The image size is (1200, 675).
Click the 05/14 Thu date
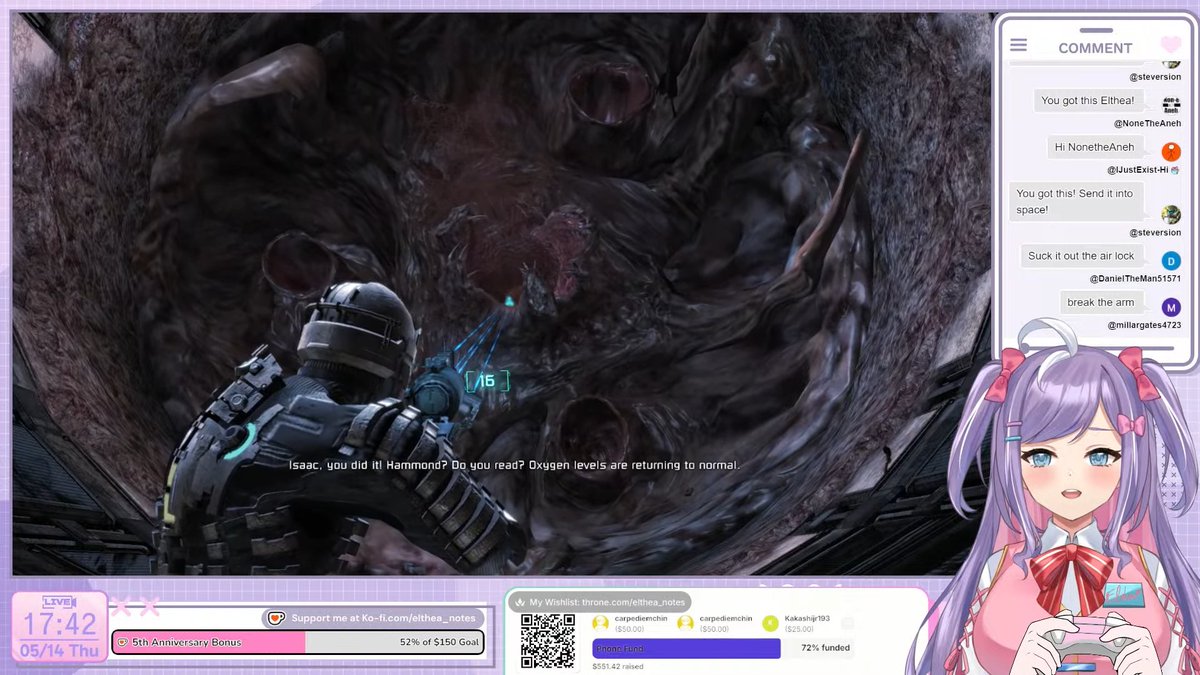click(x=60, y=651)
